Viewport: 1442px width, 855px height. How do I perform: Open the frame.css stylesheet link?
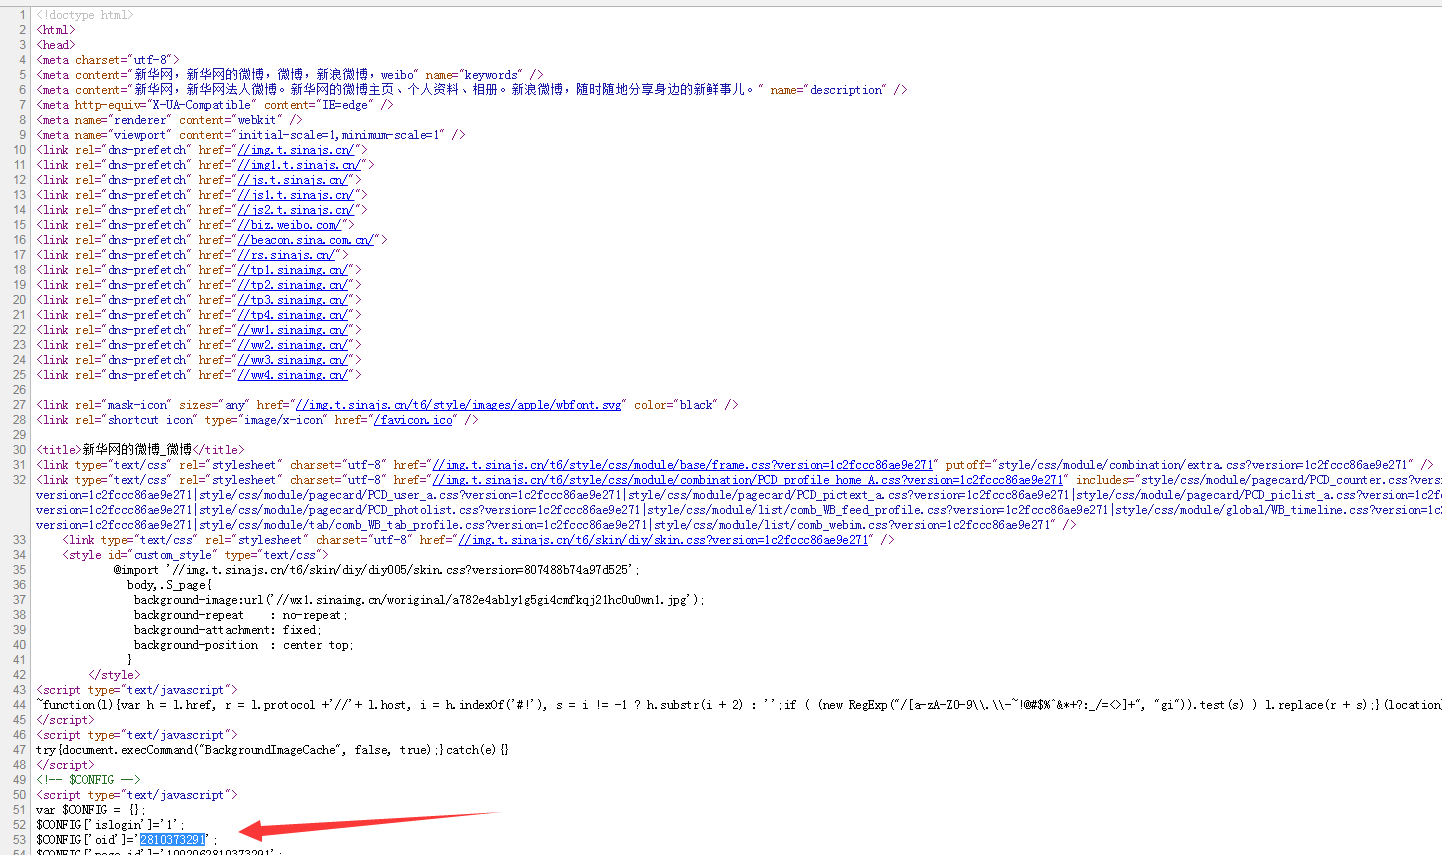coord(682,465)
